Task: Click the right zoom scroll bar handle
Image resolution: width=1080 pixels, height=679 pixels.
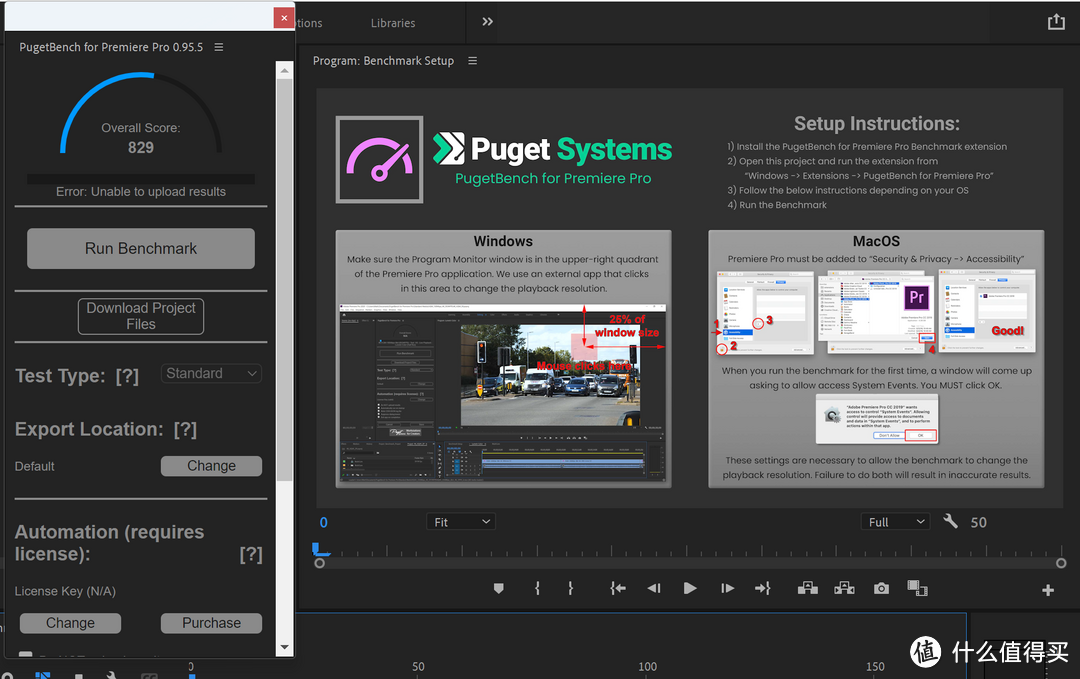Action: point(1061,563)
